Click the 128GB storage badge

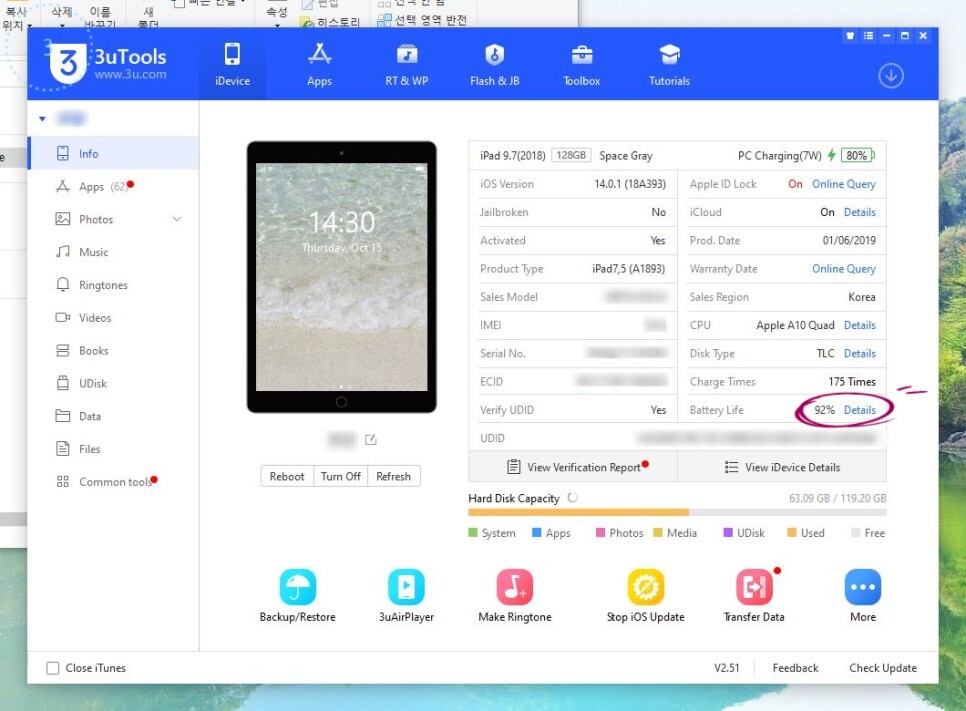pos(571,155)
